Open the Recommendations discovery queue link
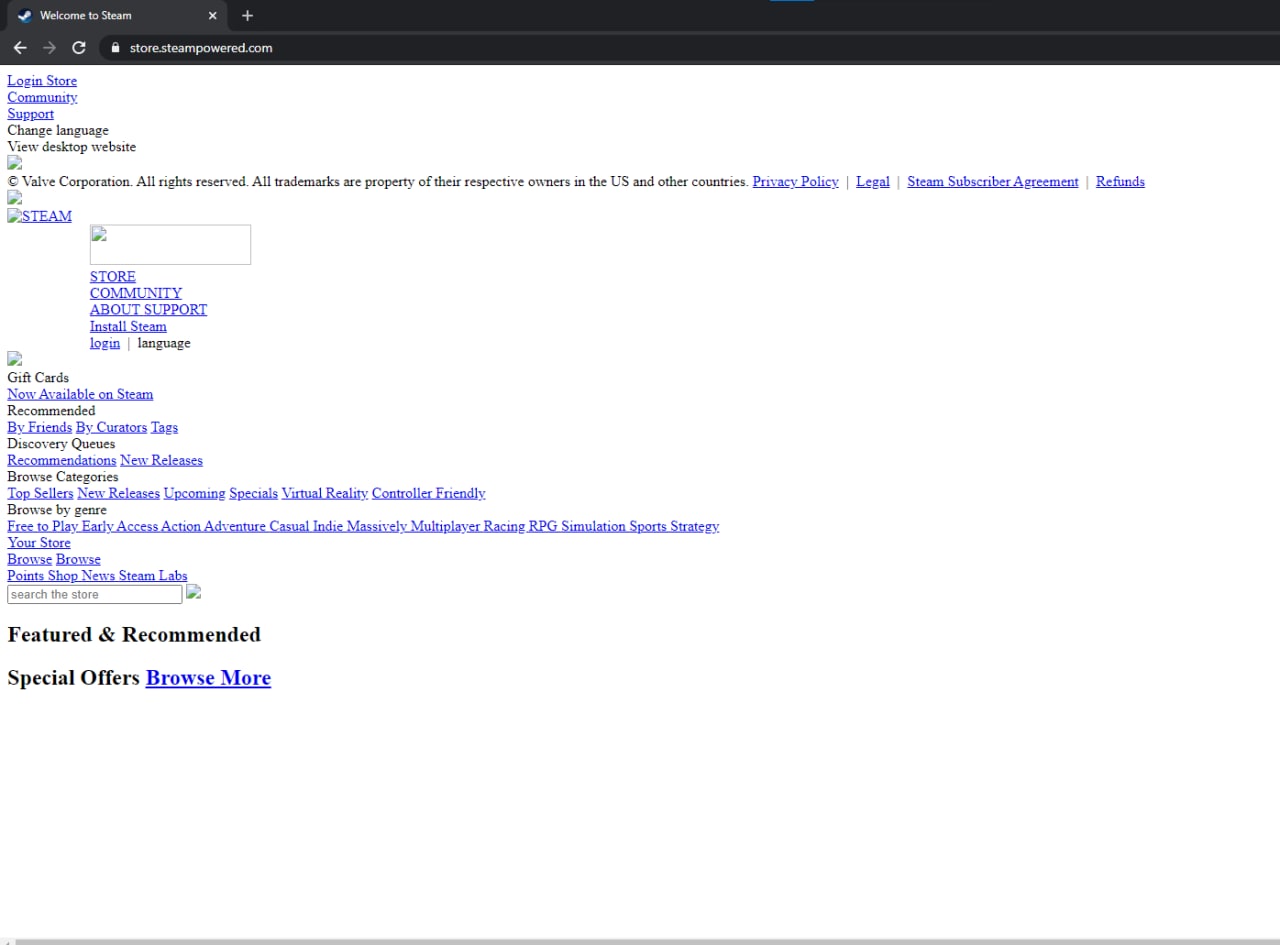The height and width of the screenshot is (945, 1280). pyautogui.click(x=62, y=460)
